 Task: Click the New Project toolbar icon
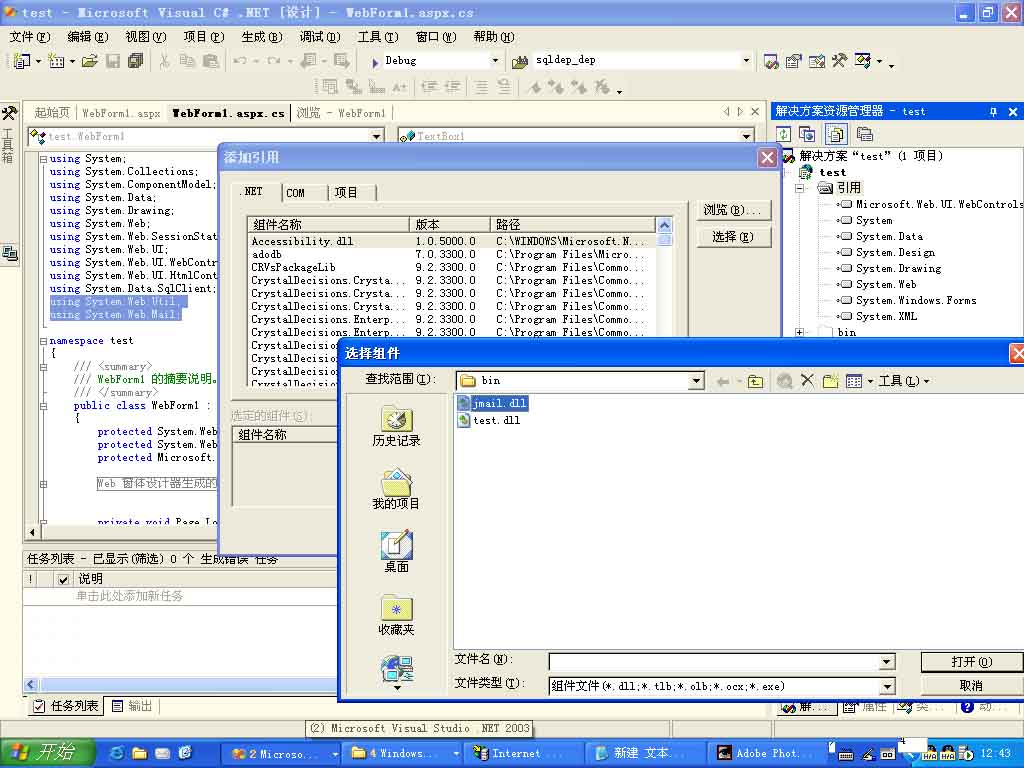tap(22, 61)
